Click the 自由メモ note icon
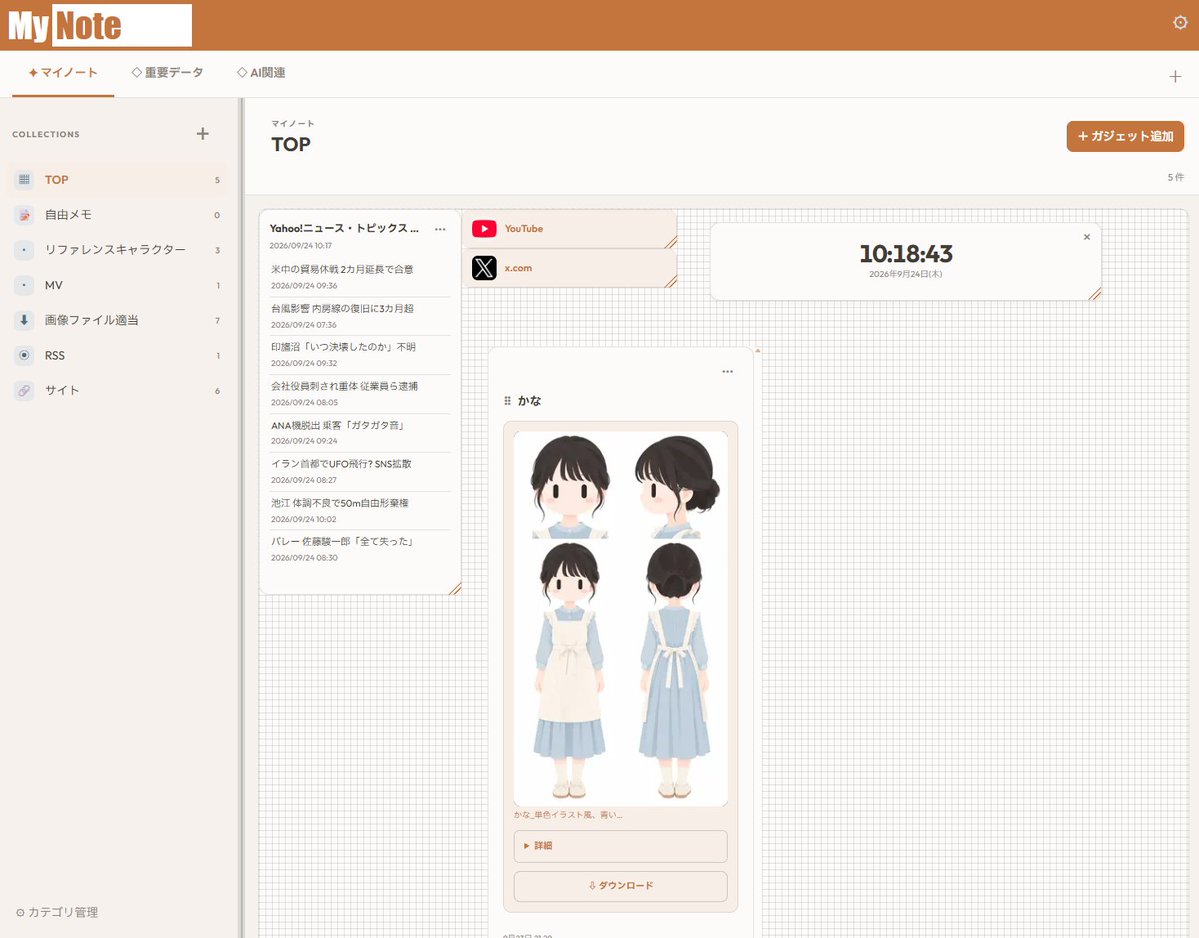This screenshot has width=1199, height=938. tap(24, 215)
